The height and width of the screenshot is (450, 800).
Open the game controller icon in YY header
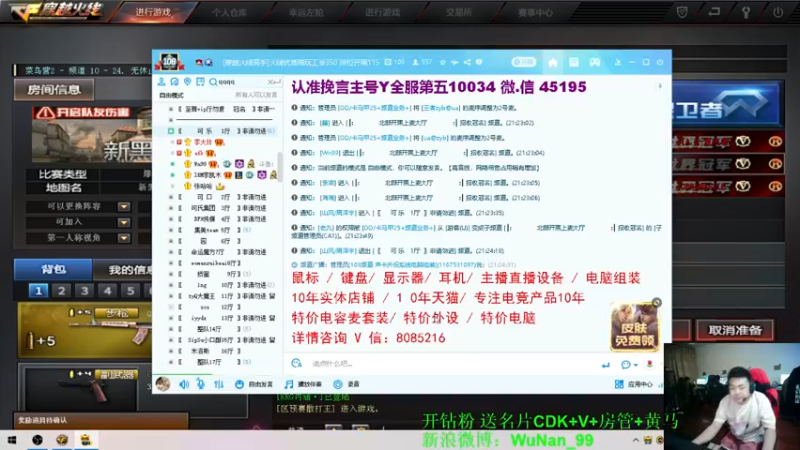595,62
